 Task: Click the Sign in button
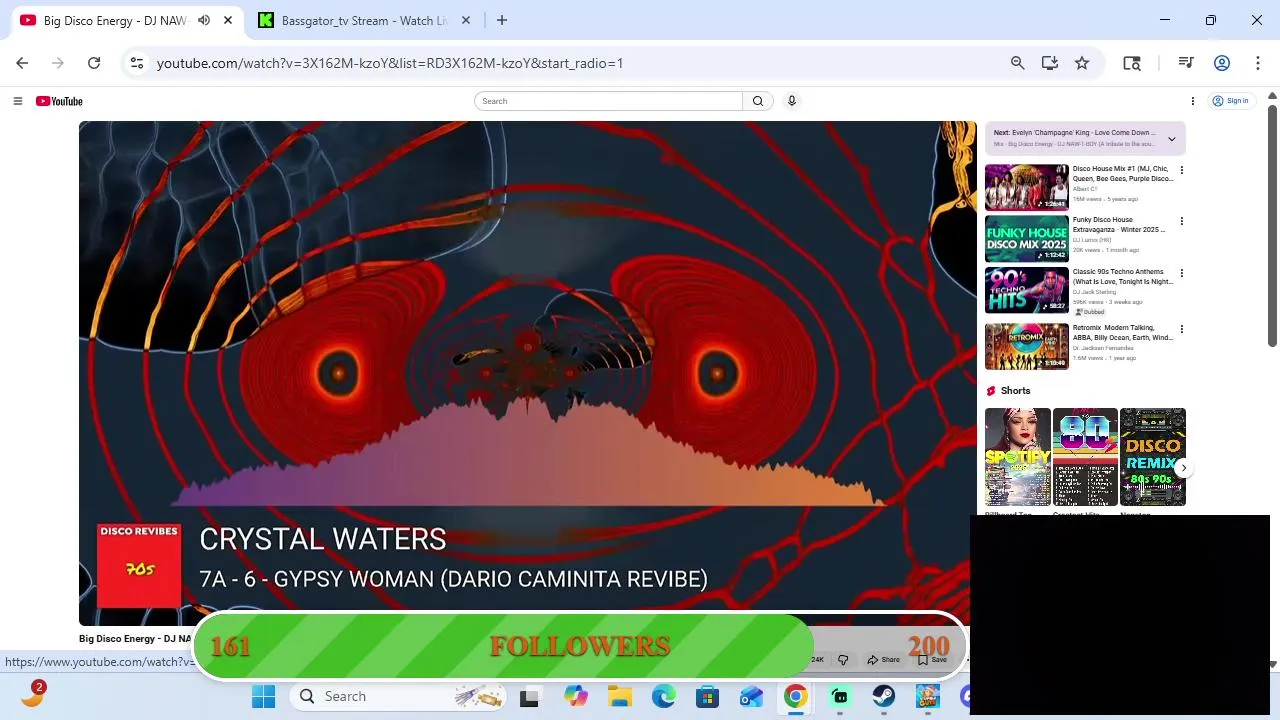[x=1231, y=101]
